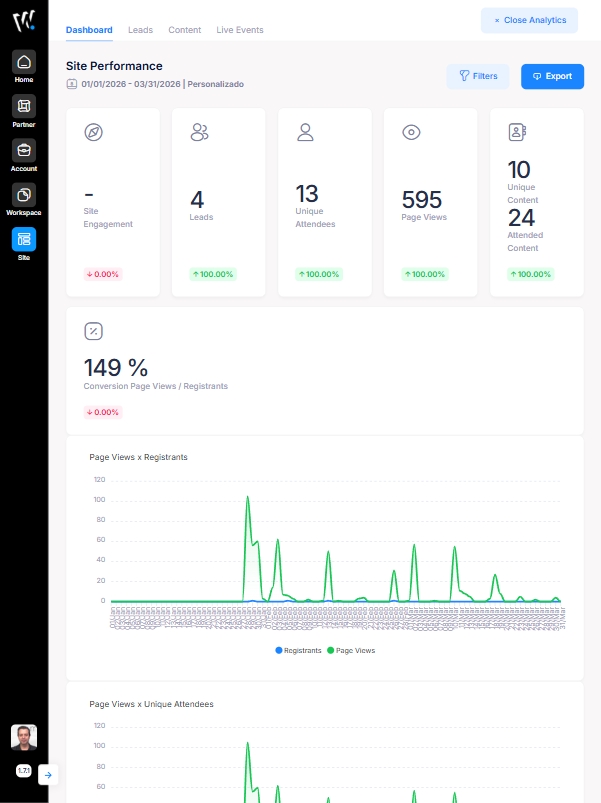Open the Workspace sidebar icon

(24, 195)
